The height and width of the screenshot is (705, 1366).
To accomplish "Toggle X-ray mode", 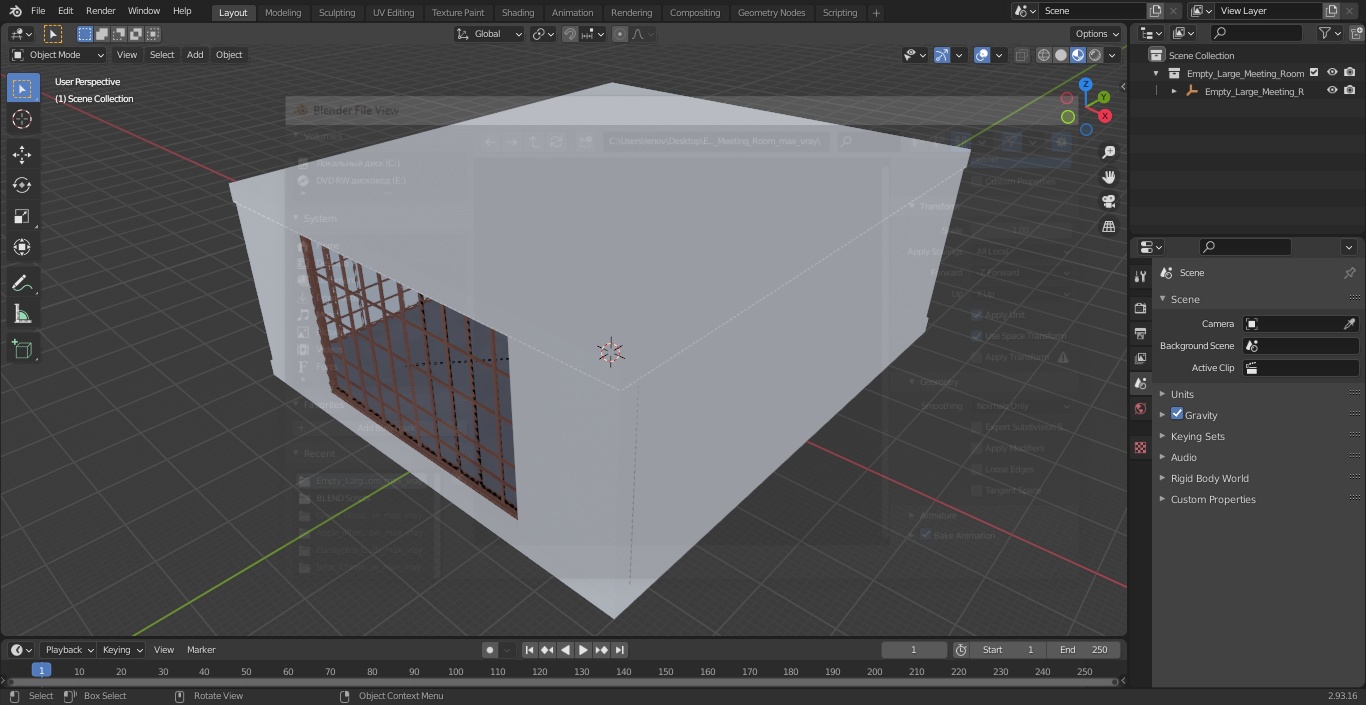I will (1021, 55).
